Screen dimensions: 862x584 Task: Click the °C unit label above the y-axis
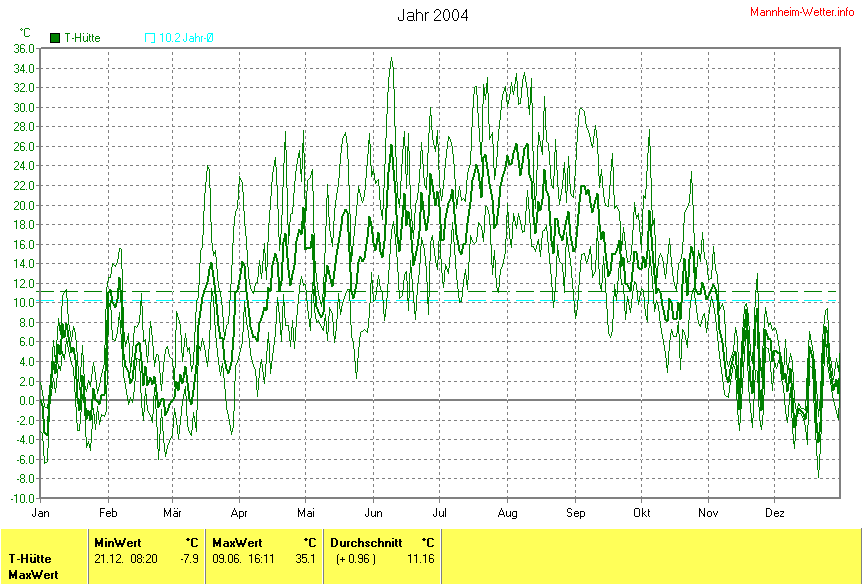[25, 32]
